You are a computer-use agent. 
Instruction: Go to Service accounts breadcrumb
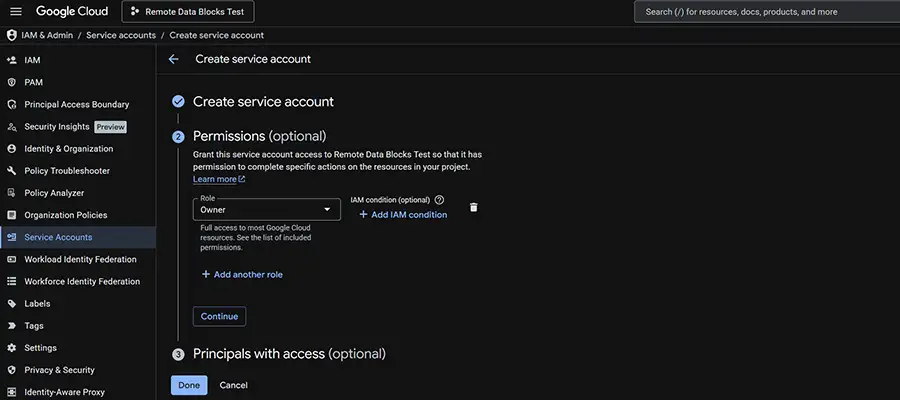[x=121, y=35]
